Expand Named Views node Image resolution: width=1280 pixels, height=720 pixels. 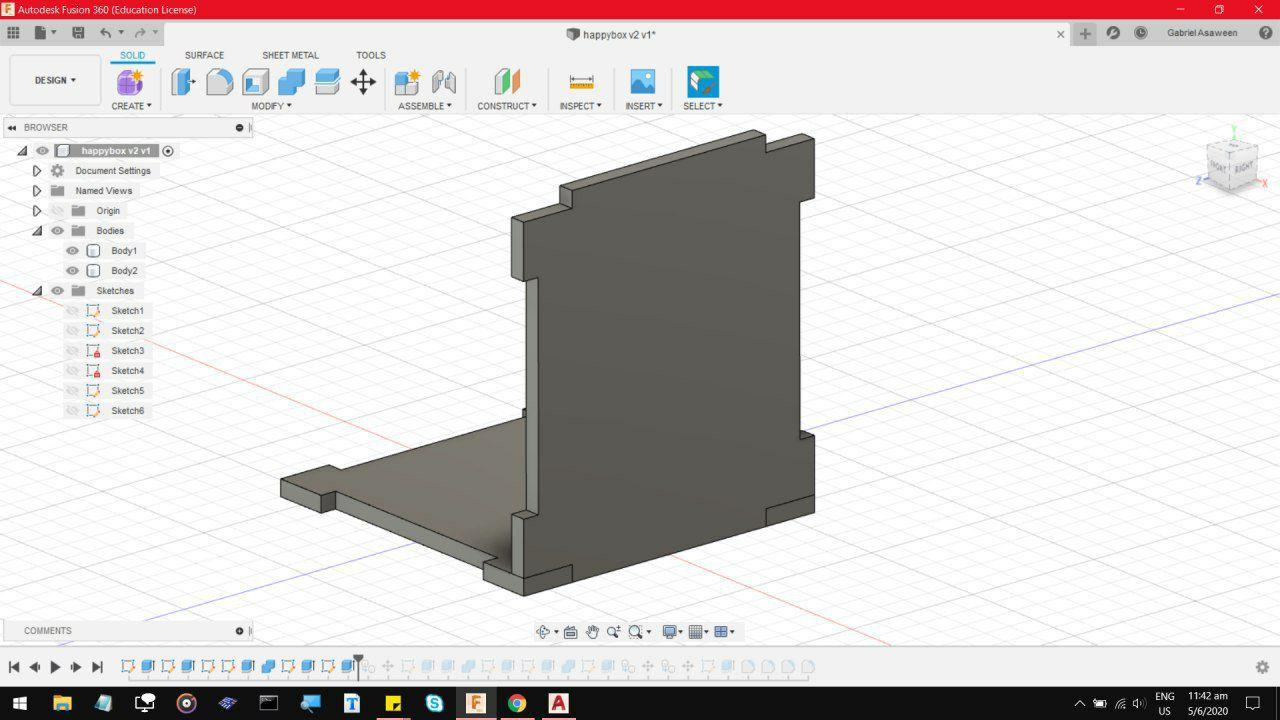point(37,191)
